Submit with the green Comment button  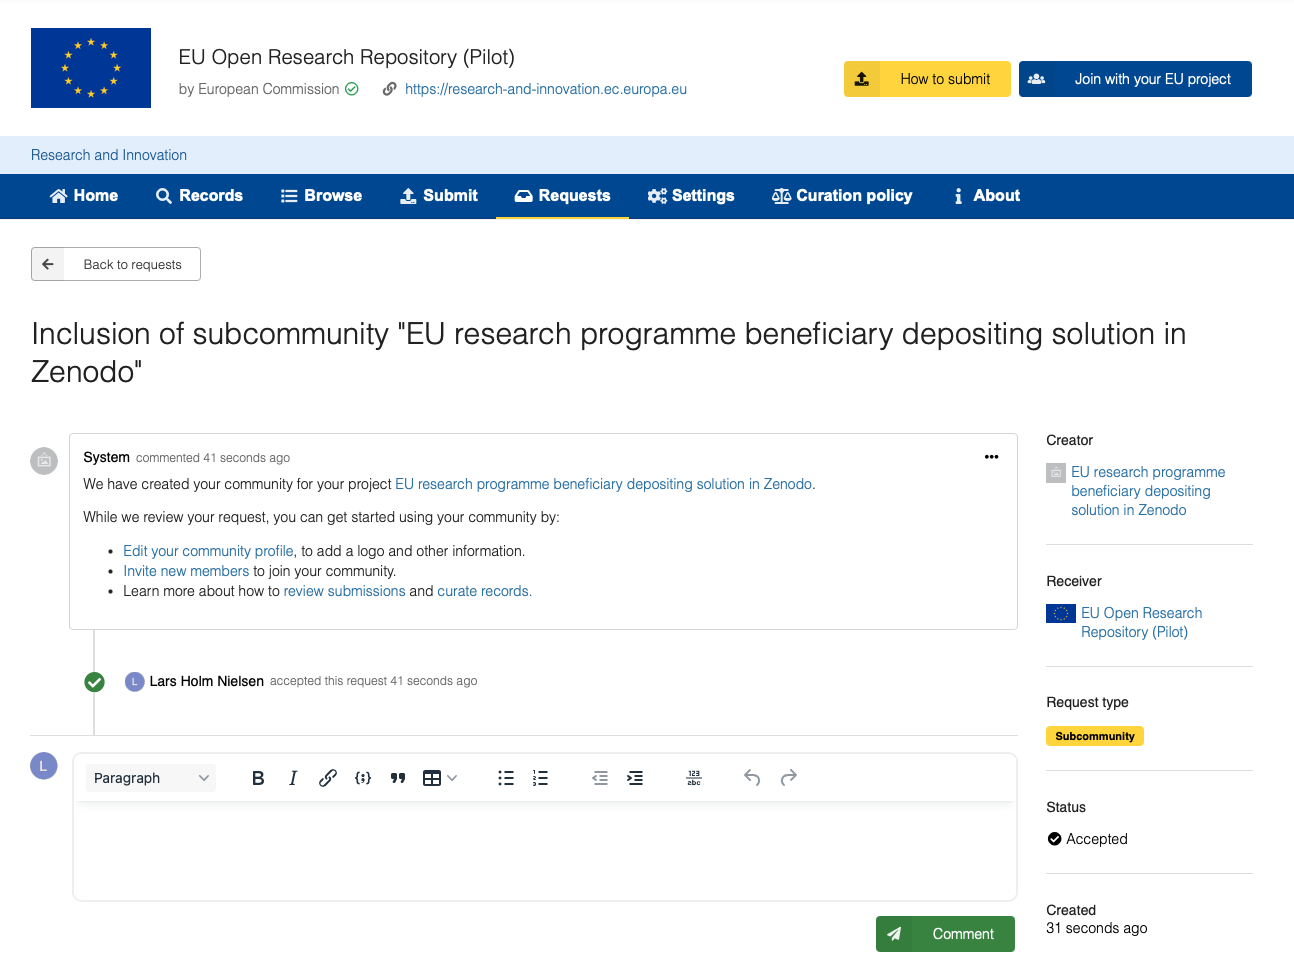click(945, 934)
